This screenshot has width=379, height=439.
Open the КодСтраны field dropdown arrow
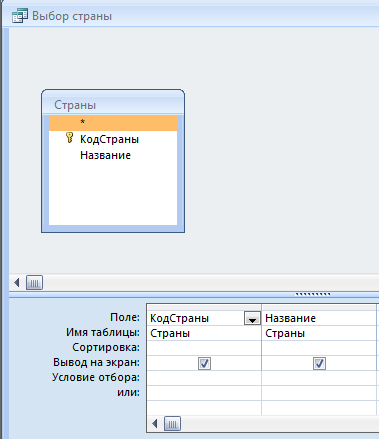tap(252, 318)
